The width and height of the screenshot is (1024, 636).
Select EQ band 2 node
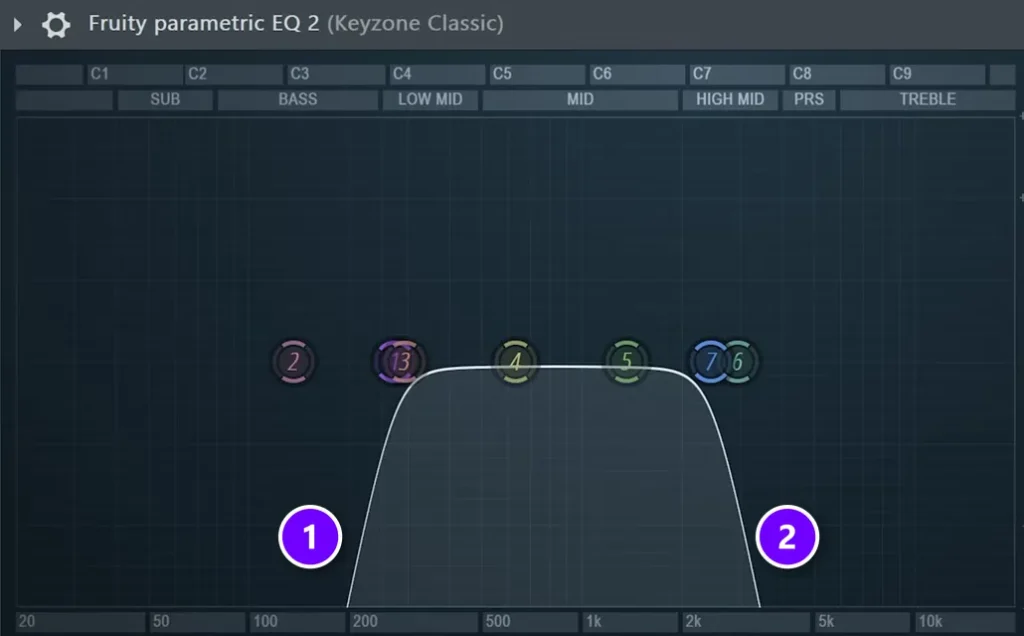(293, 361)
